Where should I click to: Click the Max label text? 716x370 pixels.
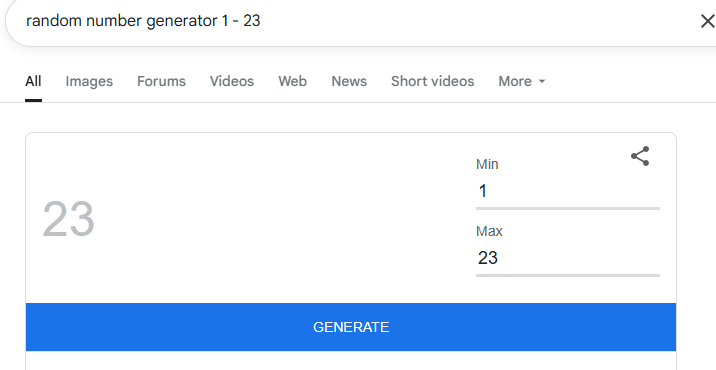[x=489, y=231]
